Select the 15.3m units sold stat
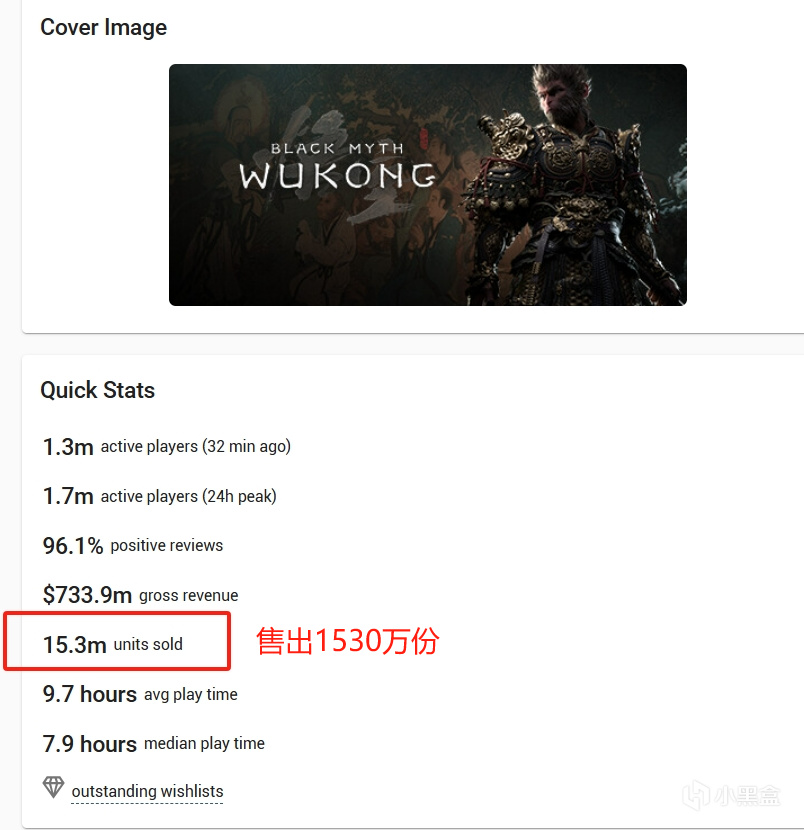This screenshot has width=804, height=830. [x=113, y=645]
